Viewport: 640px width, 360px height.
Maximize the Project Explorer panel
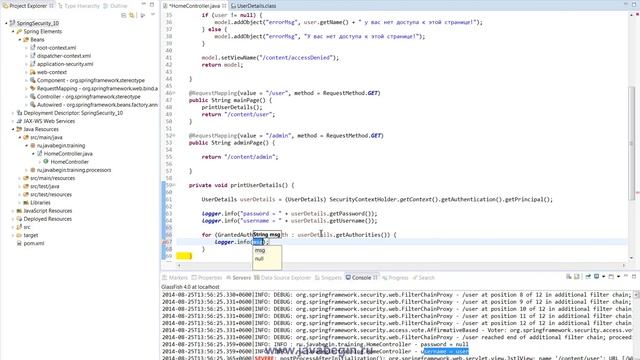pyautogui.click(x=152, y=4)
